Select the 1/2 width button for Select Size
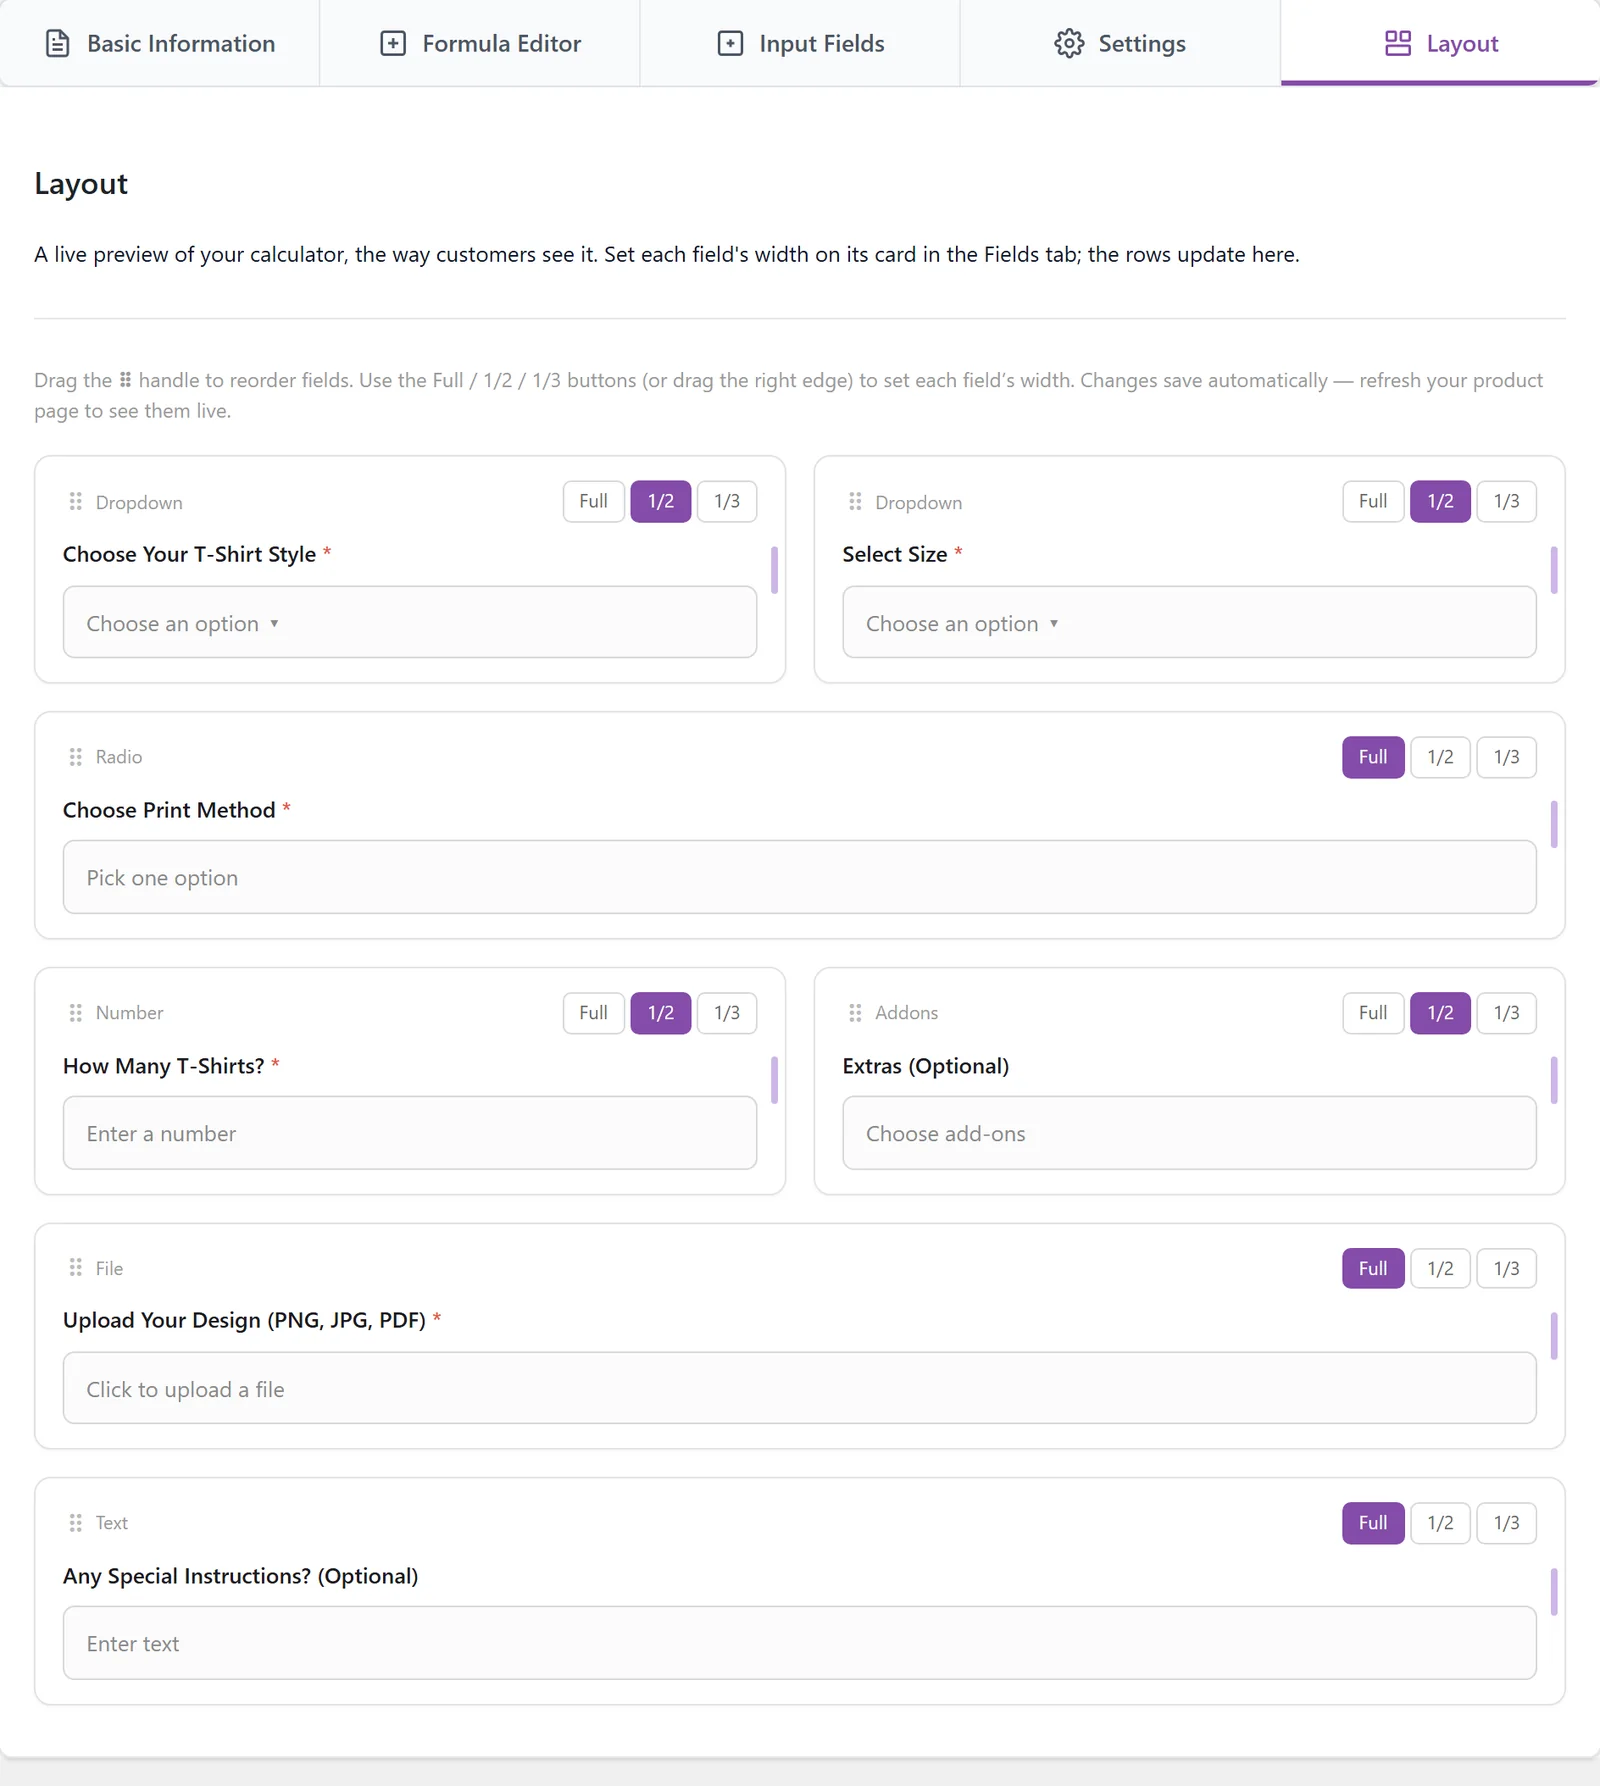The height and width of the screenshot is (1786, 1600). (x=1440, y=501)
